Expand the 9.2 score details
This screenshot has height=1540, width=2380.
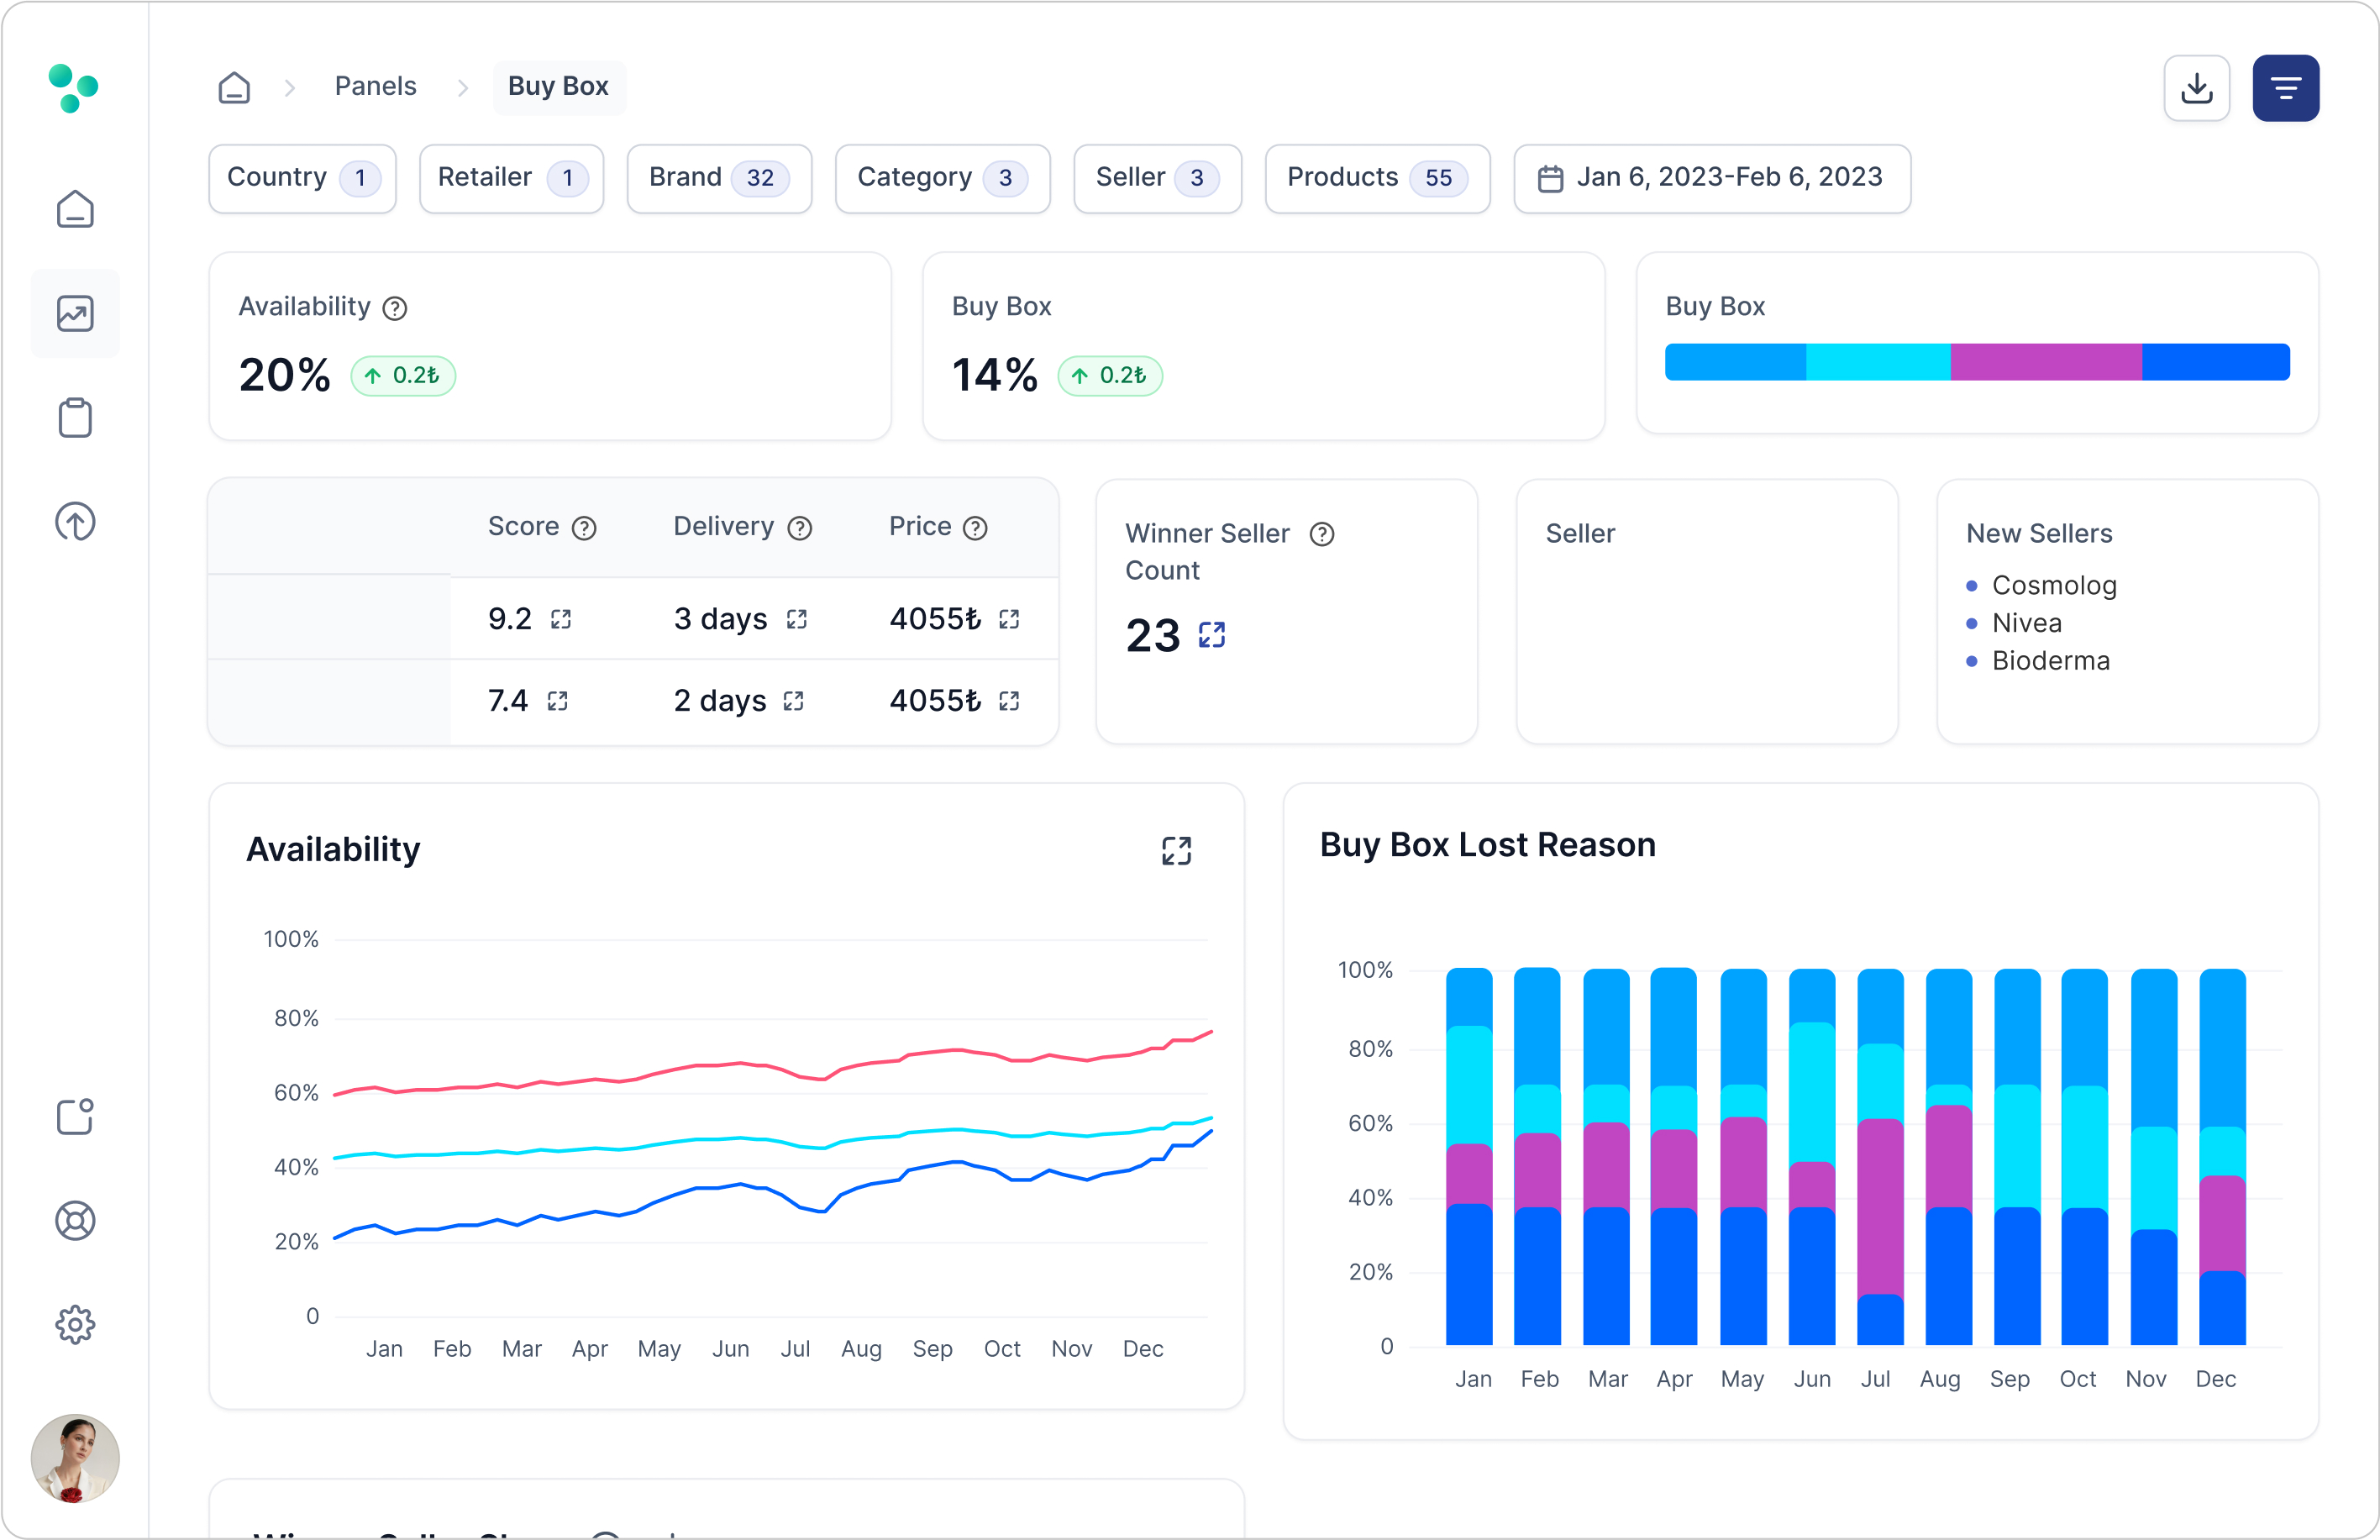coord(561,619)
